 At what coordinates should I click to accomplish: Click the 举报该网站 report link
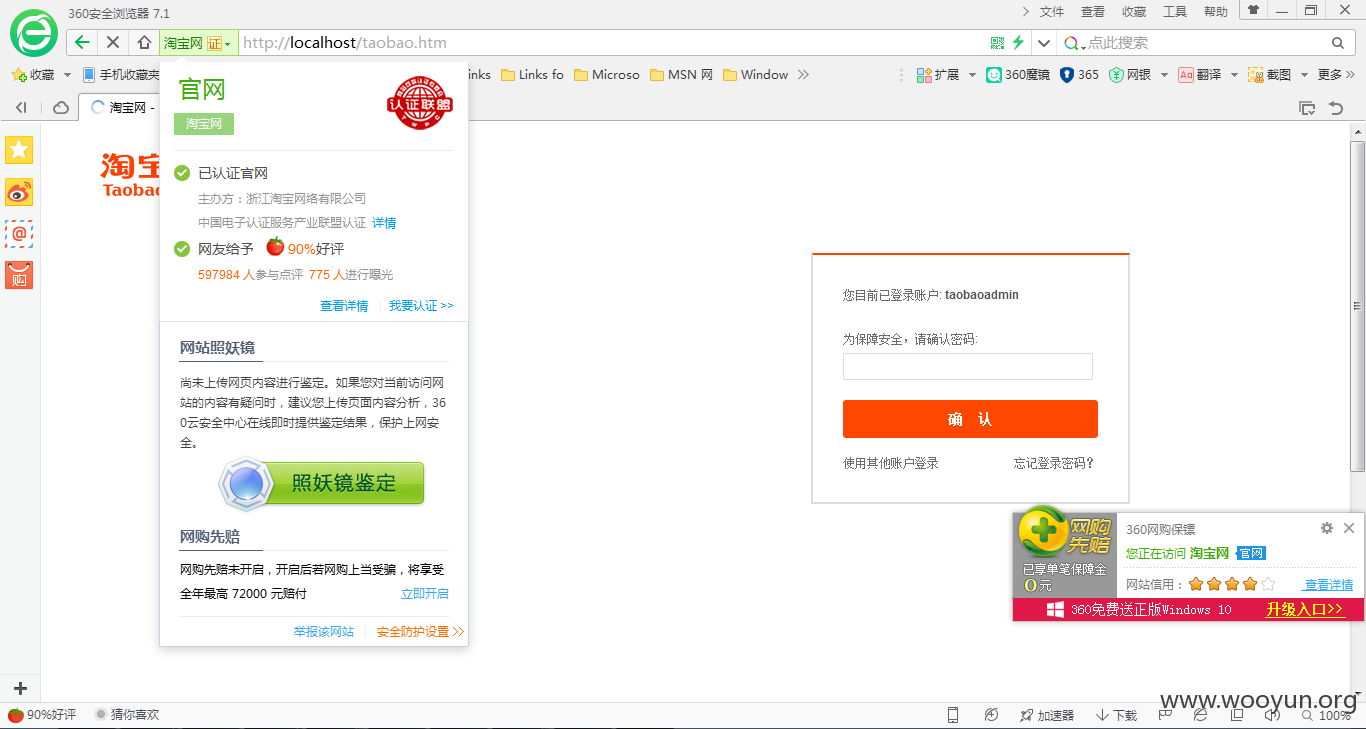tap(324, 632)
